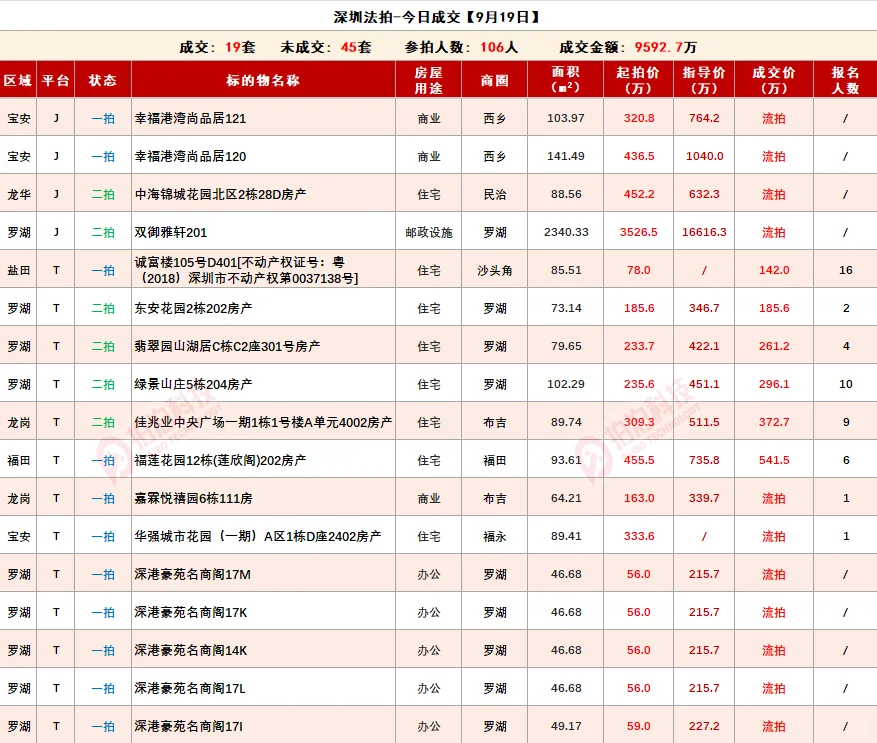The height and width of the screenshot is (743, 877).
Task: Click the 房屋用途 column header
Action: click(428, 80)
